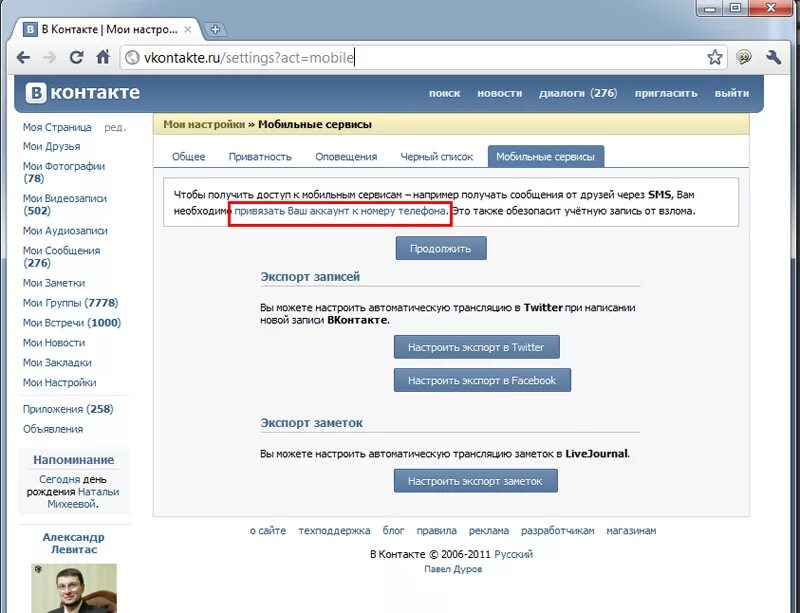Viewport: 800px width, 613px height.
Task: Switch to the 'Приватность' tab
Action: tap(260, 157)
